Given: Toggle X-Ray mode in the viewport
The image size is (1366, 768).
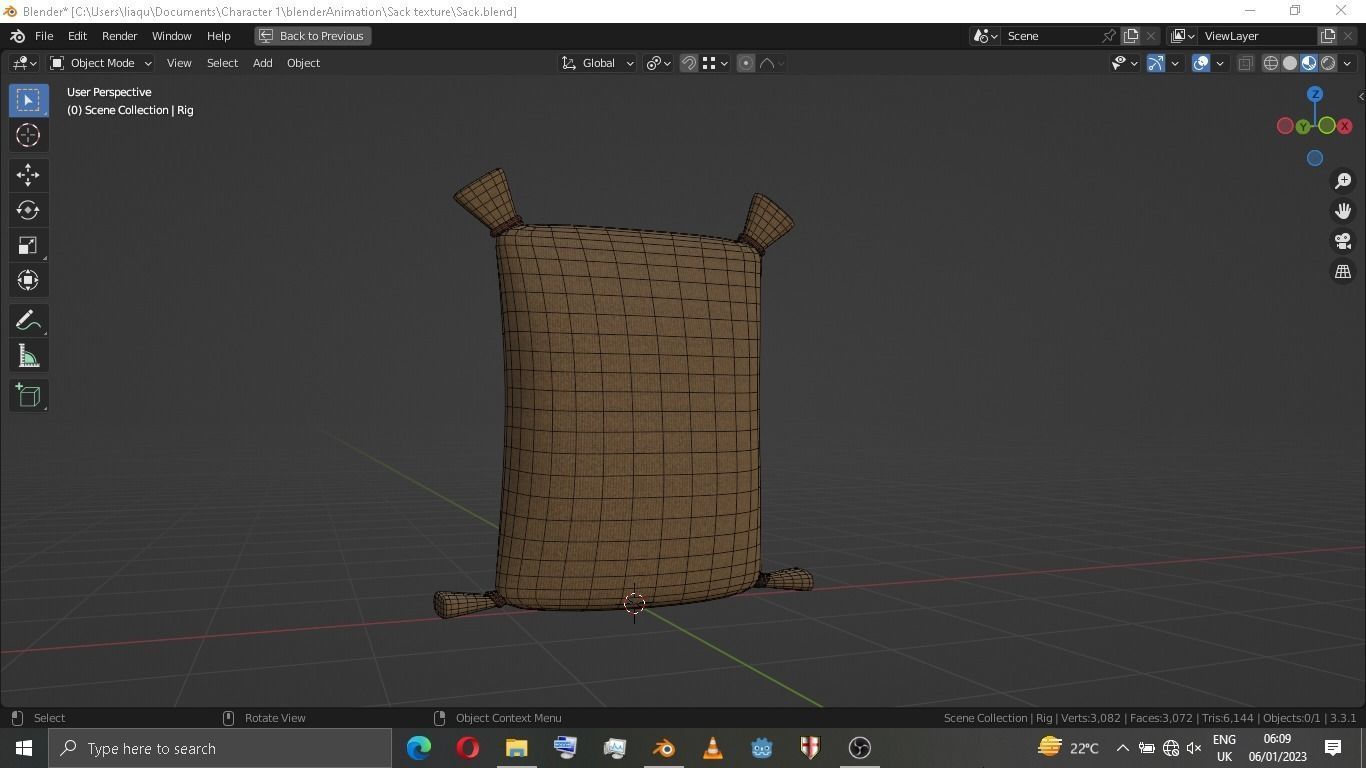Looking at the screenshot, I should (x=1245, y=63).
